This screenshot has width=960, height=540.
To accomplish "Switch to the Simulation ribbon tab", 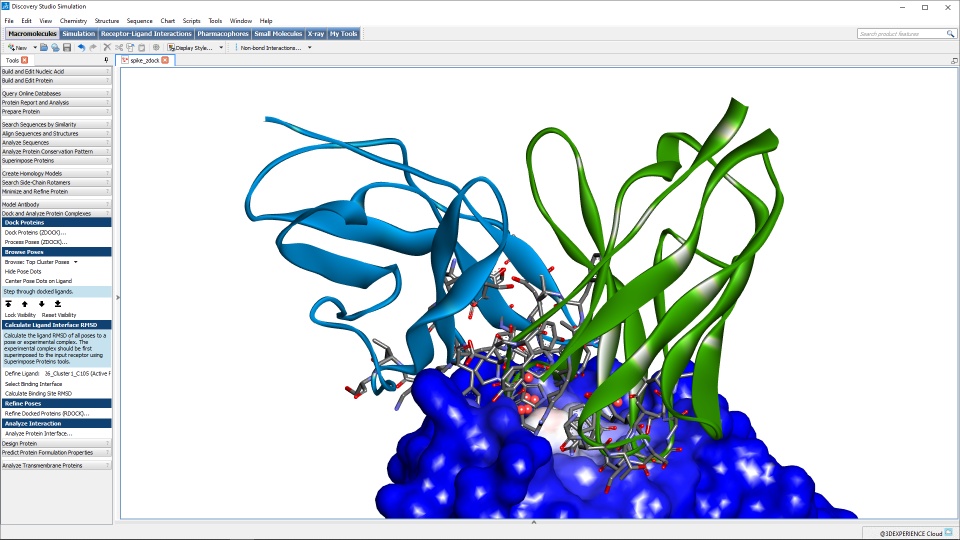I will click(78, 34).
